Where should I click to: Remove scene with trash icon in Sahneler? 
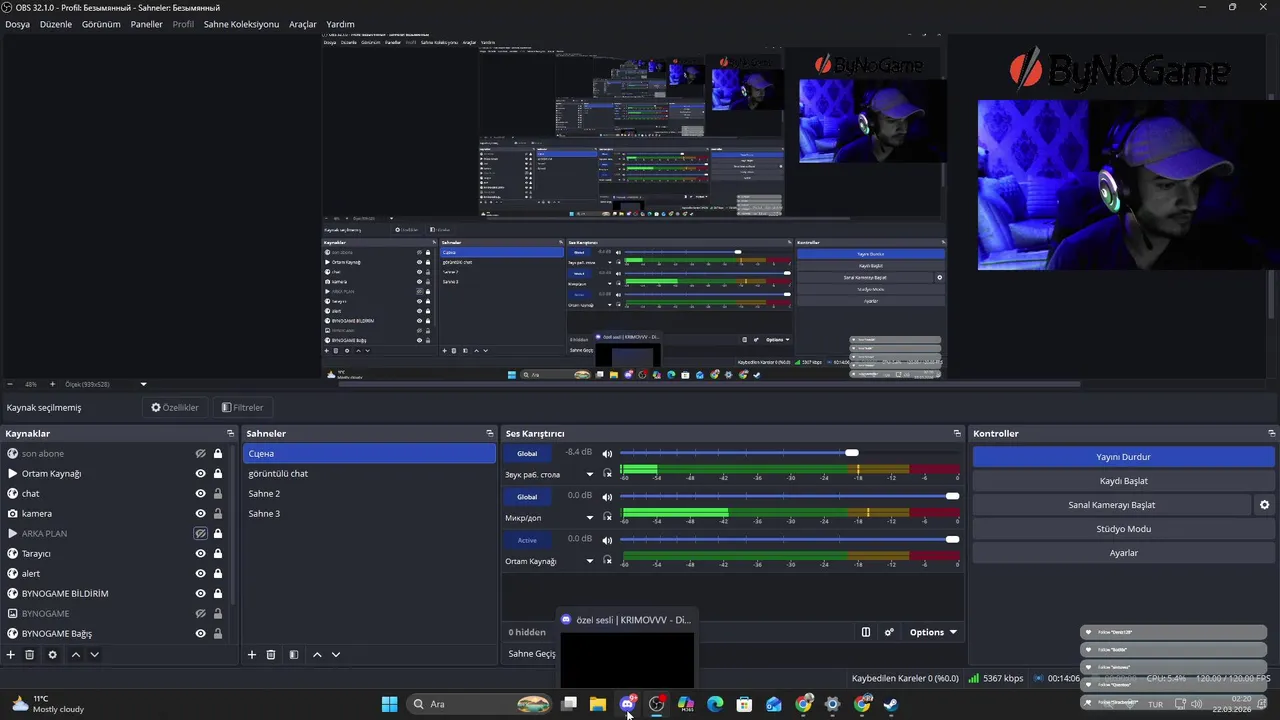coord(271,655)
